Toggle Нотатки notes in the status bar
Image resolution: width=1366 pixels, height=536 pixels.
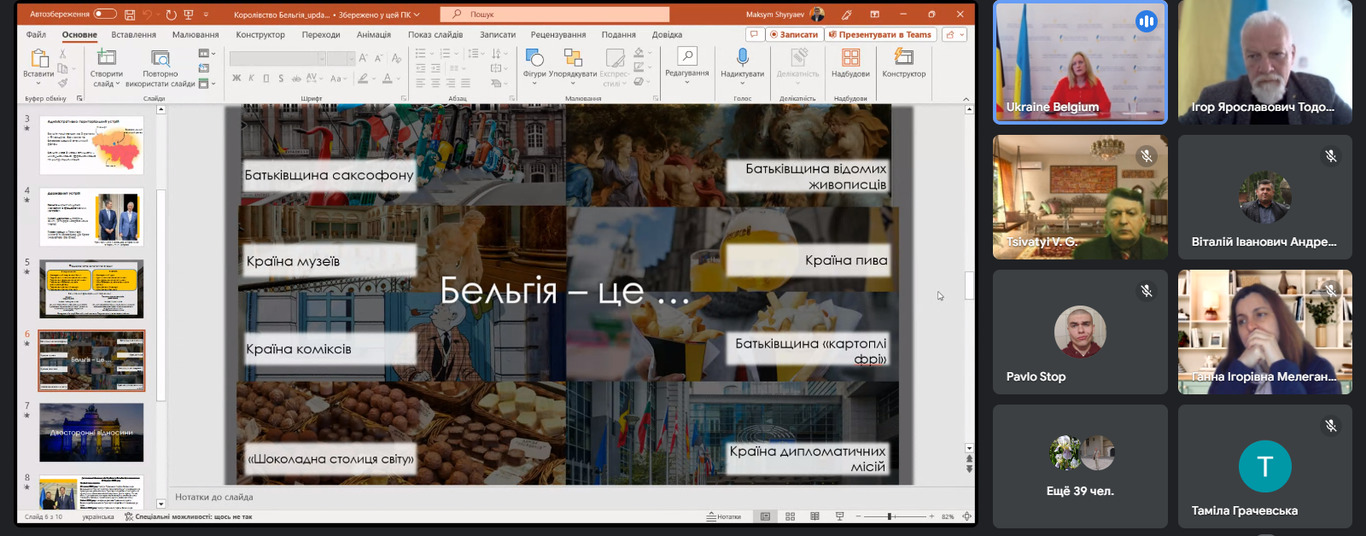tap(724, 517)
